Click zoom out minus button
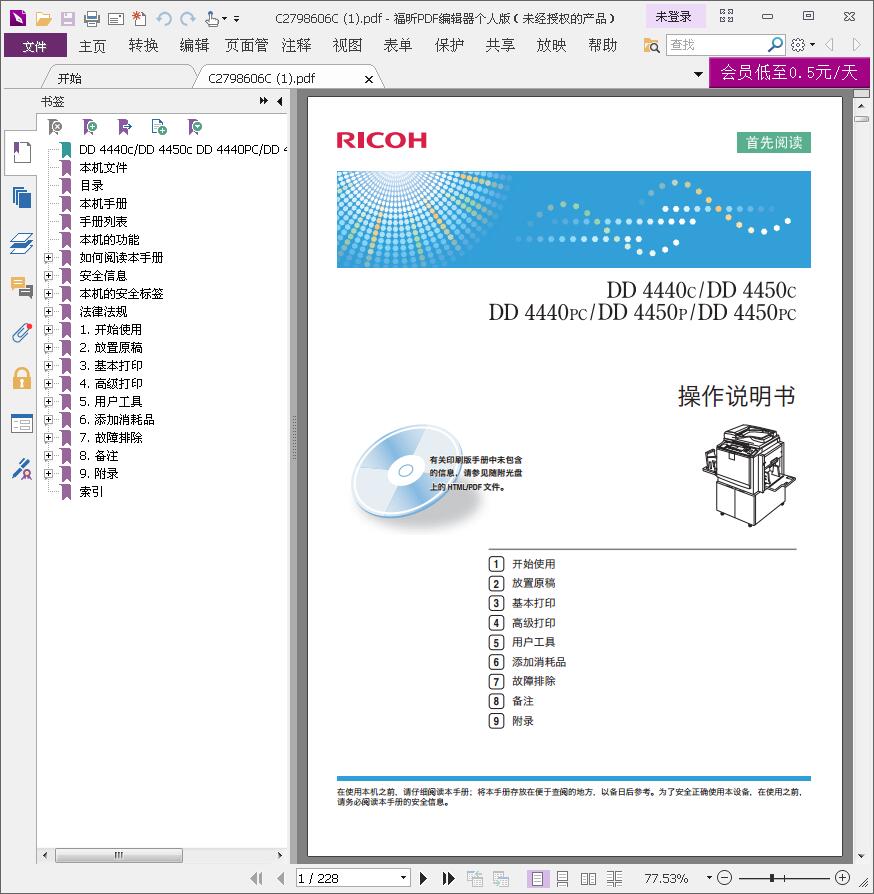This screenshot has height=894, width=874. 724,878
